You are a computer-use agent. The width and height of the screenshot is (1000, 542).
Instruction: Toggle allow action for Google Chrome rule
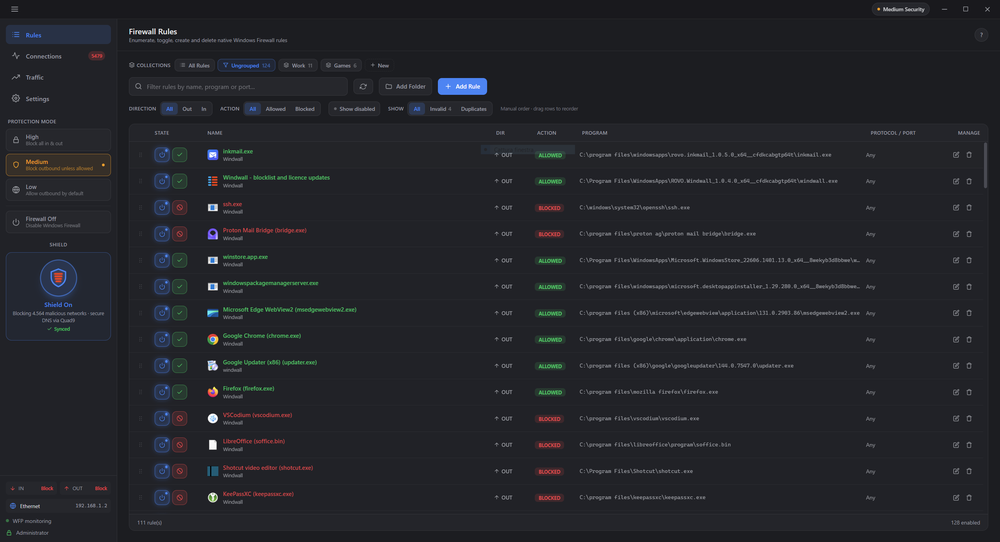pos(180,339)
